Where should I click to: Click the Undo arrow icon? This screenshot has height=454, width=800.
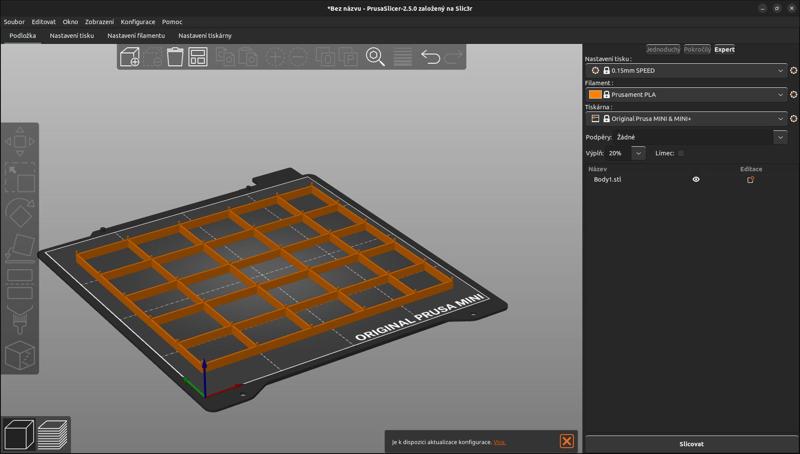pyautogui.click(x=430, y=57)
